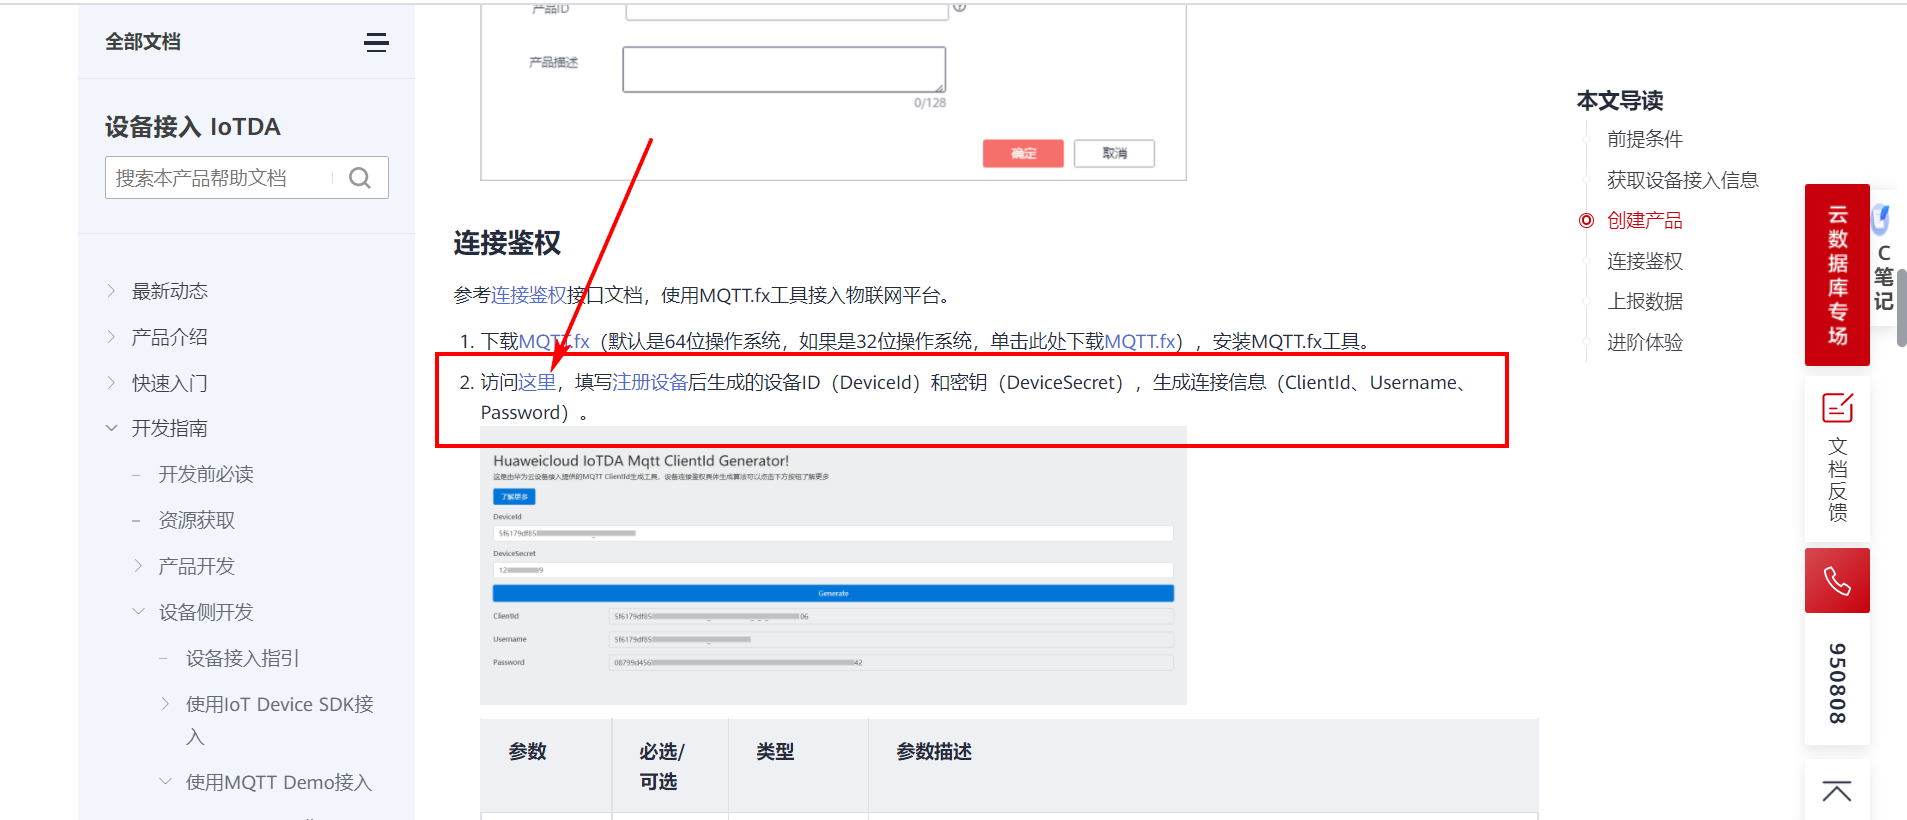Open the 注册设备 link
This screenshot has width=1907, height=820.
(x=650, y=382)
